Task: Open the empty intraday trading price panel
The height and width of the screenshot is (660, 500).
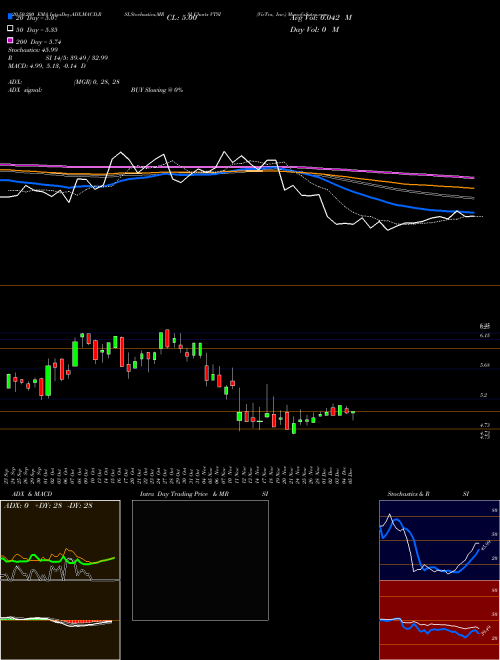Action: [x=200, y=560]
